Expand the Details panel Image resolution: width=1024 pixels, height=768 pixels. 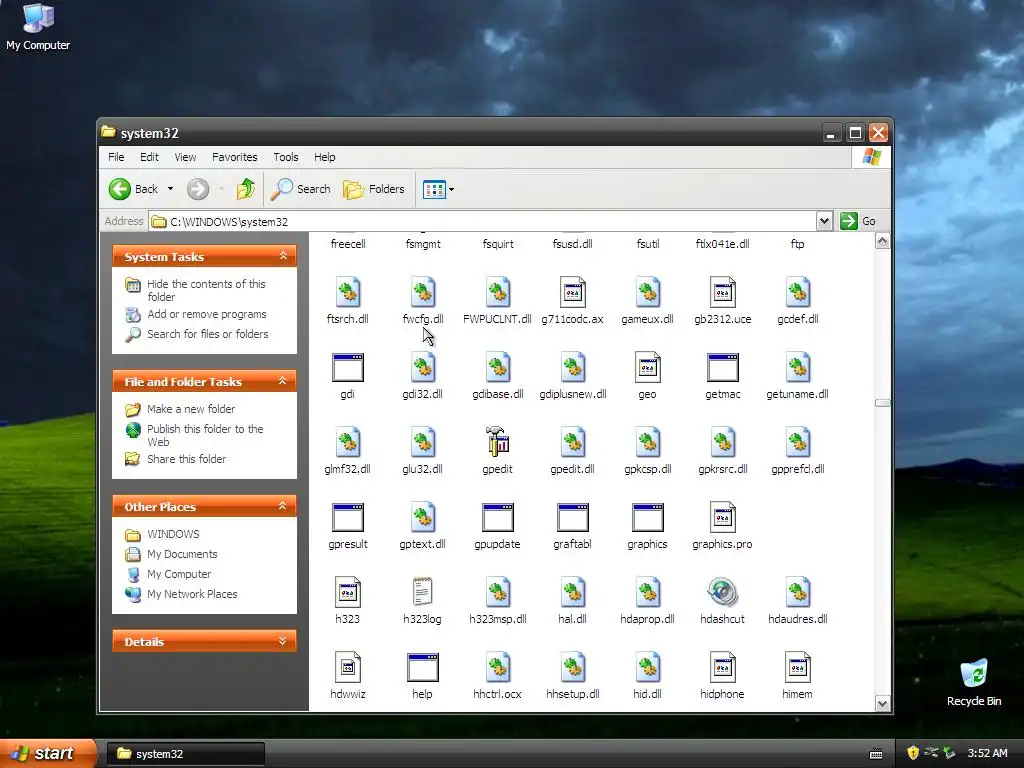pos(283,641)
